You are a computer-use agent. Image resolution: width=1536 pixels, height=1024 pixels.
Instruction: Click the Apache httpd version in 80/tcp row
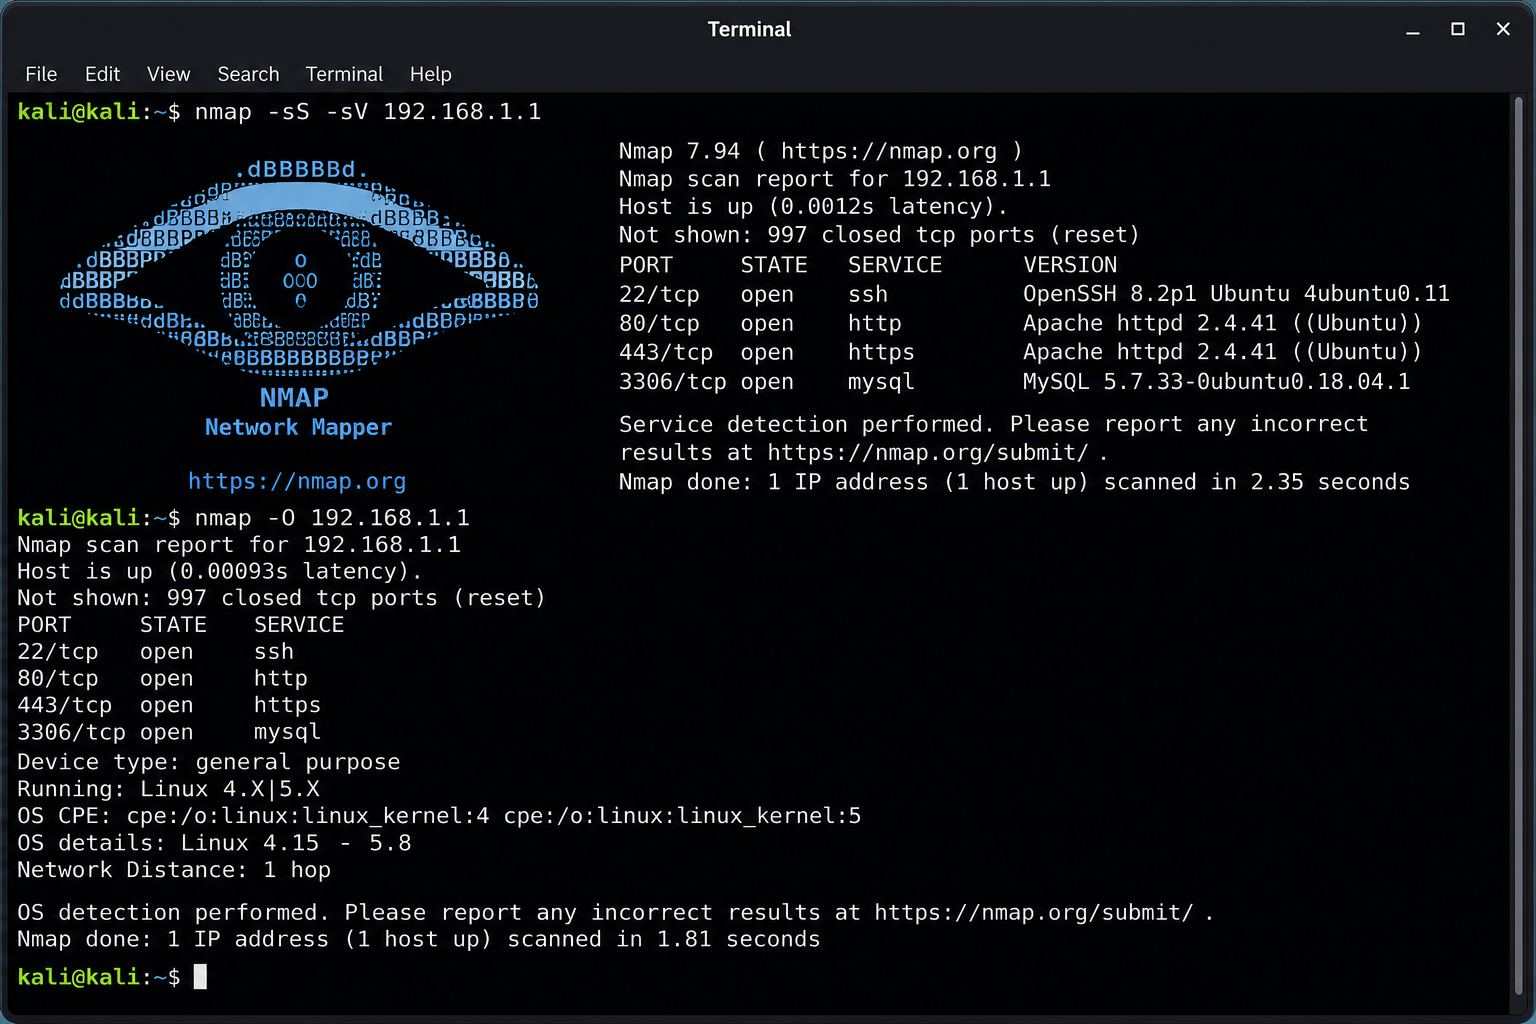click(1222, 323)
